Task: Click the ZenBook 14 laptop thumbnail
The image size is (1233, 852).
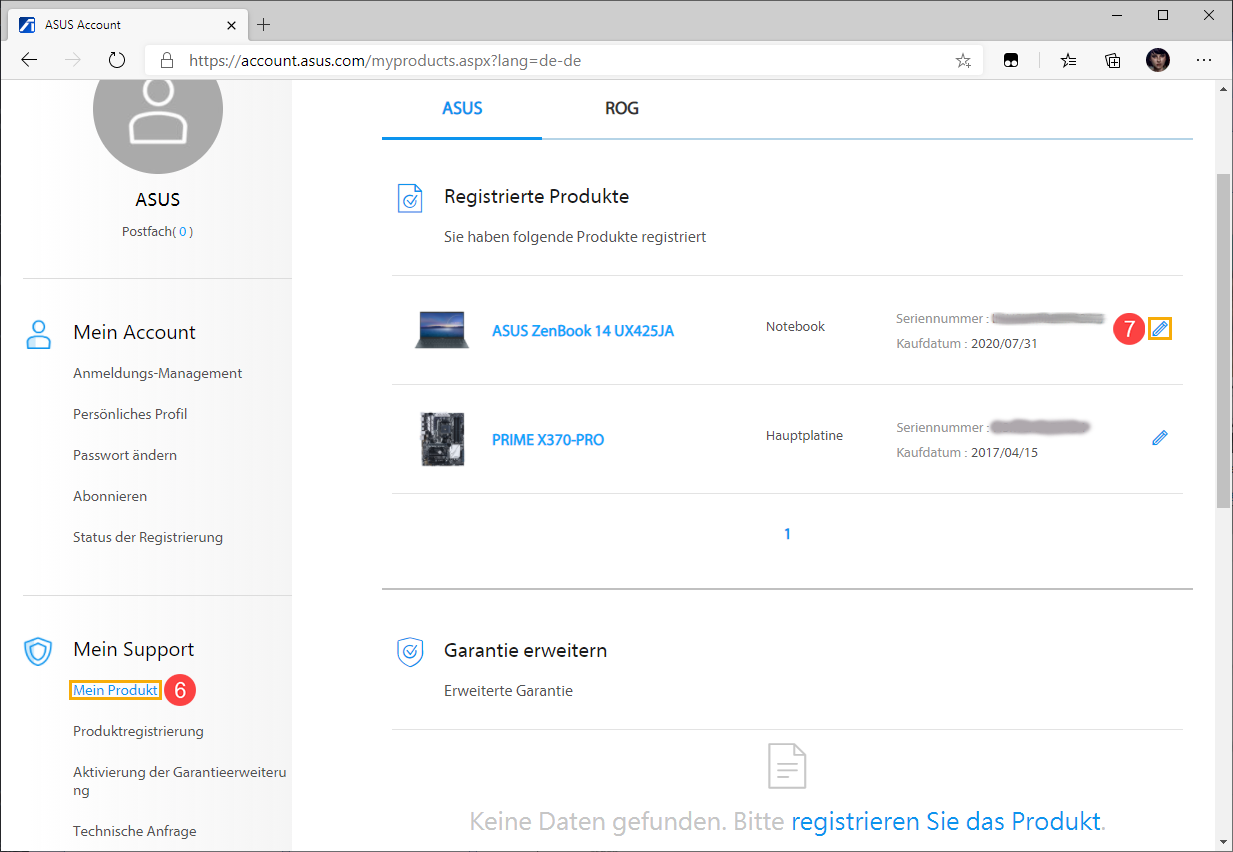Action: tap(441, 330)
